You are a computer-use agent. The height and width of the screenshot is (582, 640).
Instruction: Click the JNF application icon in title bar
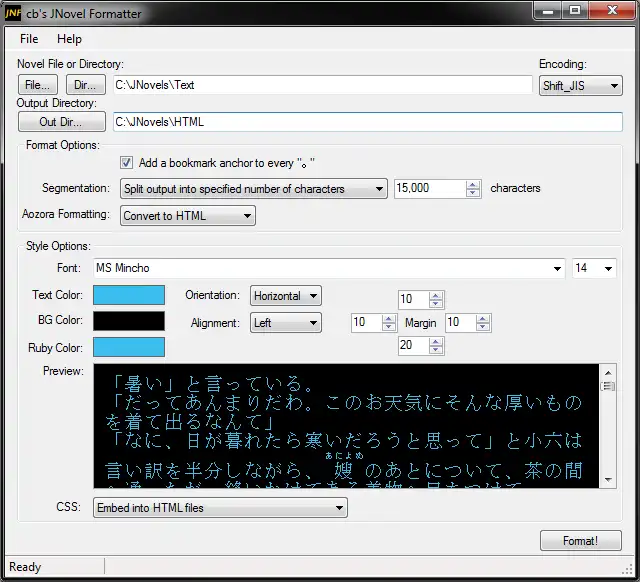13,13
